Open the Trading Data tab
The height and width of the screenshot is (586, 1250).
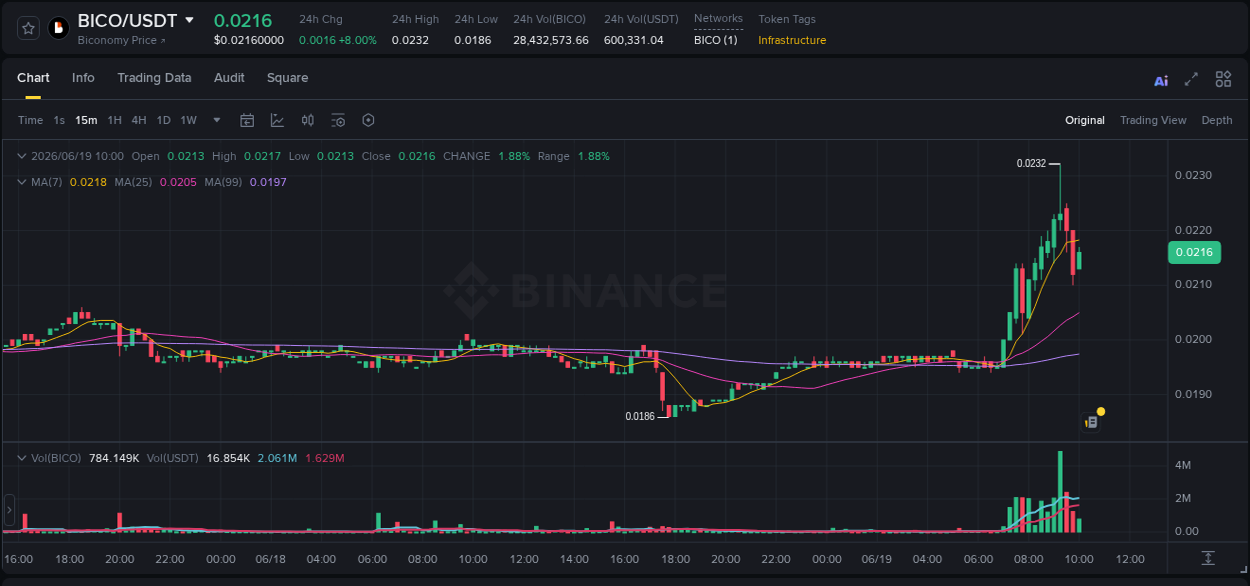tap(154, 78)
